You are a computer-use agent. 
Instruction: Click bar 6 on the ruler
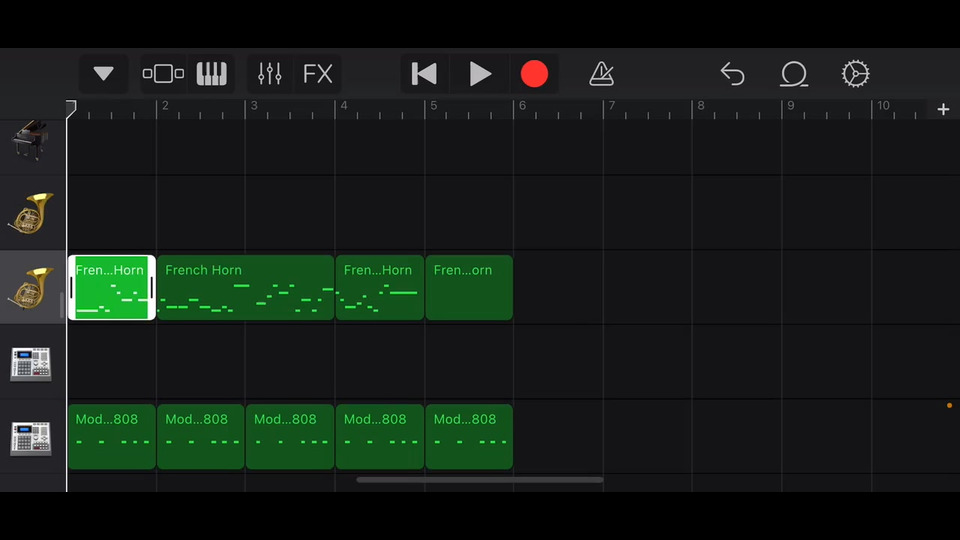[x=522, y=106]
